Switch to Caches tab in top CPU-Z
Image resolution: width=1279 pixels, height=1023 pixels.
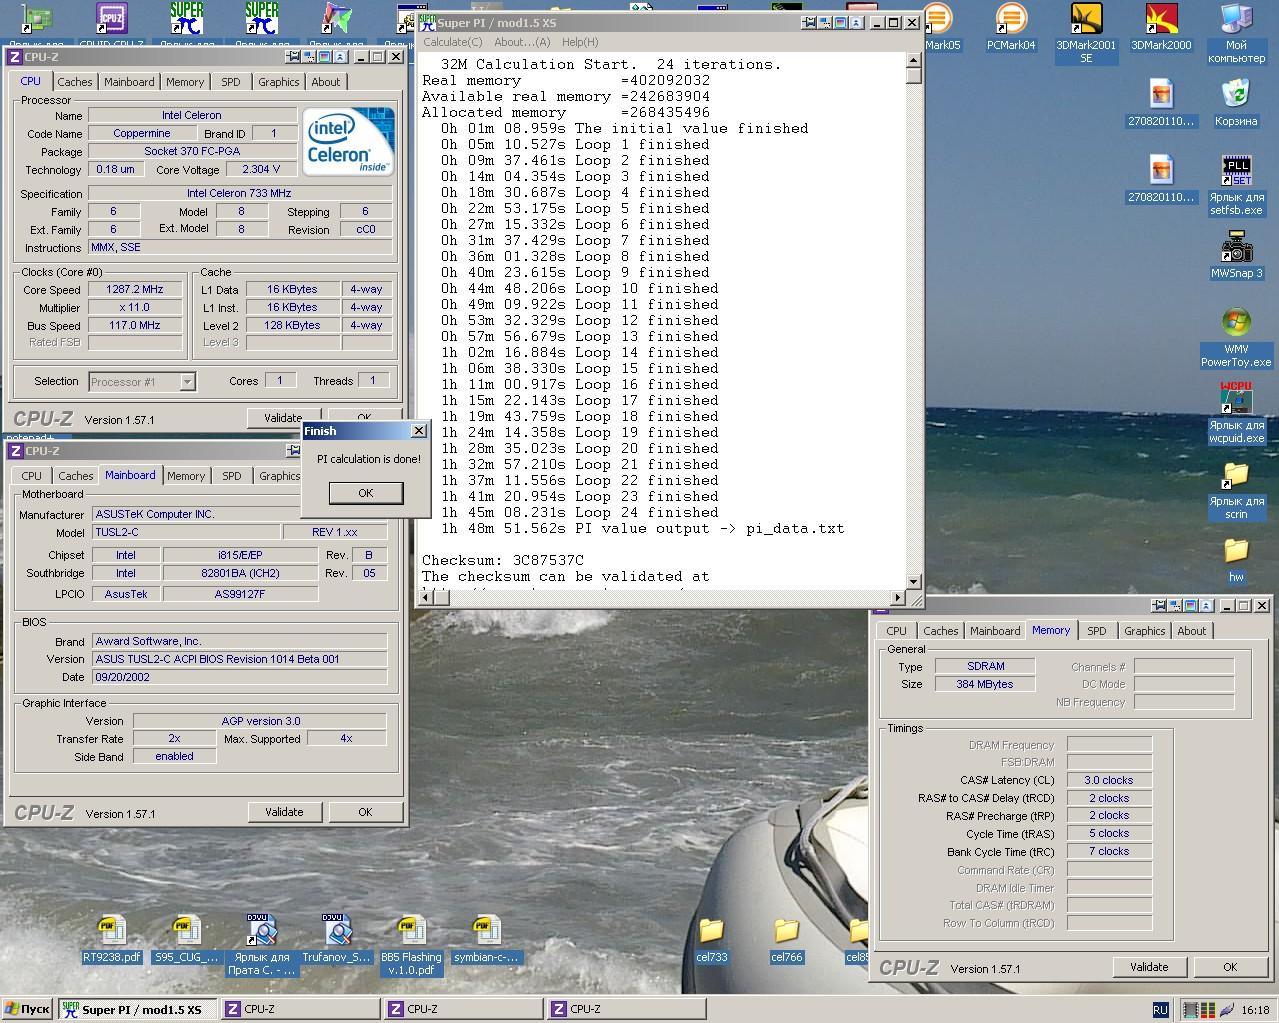tap(74, 82)
